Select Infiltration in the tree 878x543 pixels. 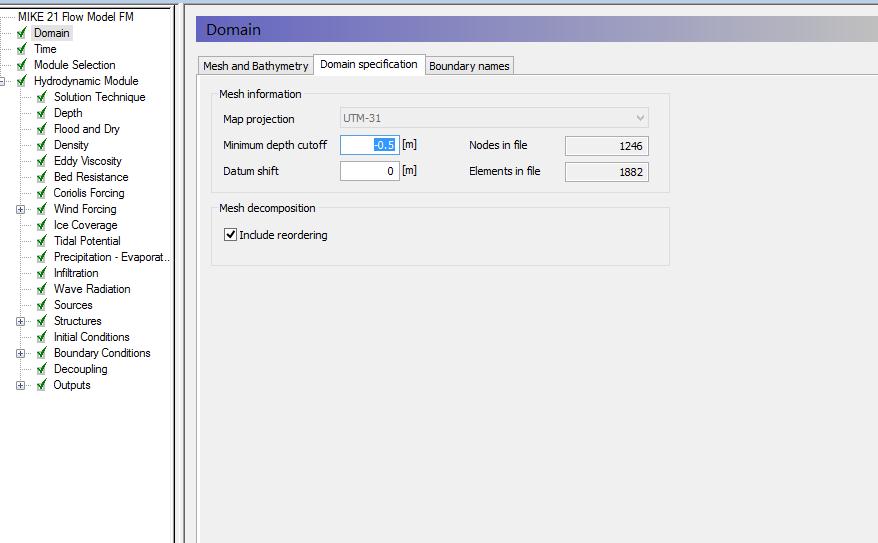[x=76, y=273]
